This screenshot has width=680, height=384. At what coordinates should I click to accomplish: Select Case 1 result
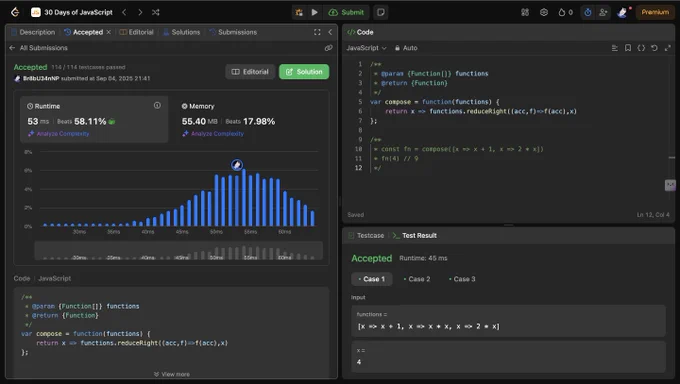(x=372, y=279)
